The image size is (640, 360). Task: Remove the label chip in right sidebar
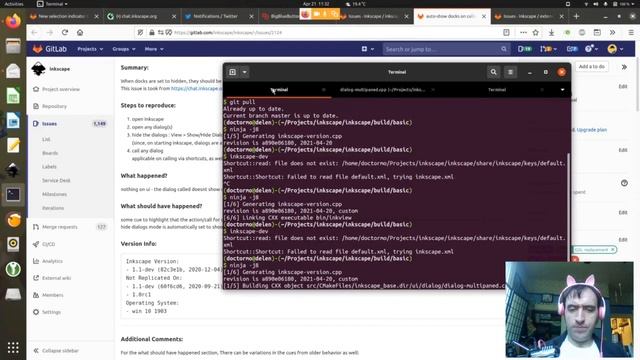pos(613,249)
